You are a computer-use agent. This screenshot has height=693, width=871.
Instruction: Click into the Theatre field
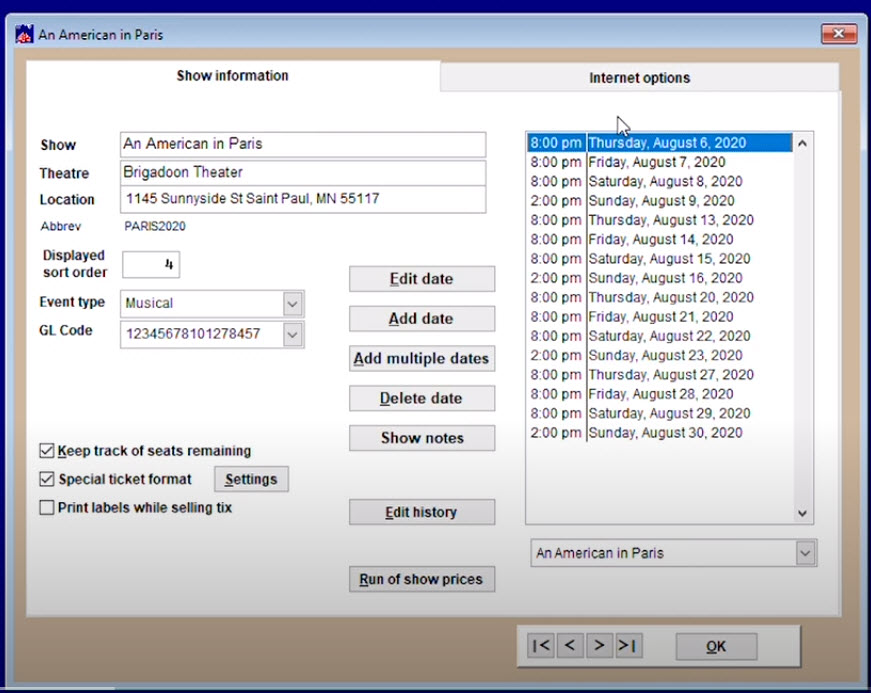pos(303,173)
